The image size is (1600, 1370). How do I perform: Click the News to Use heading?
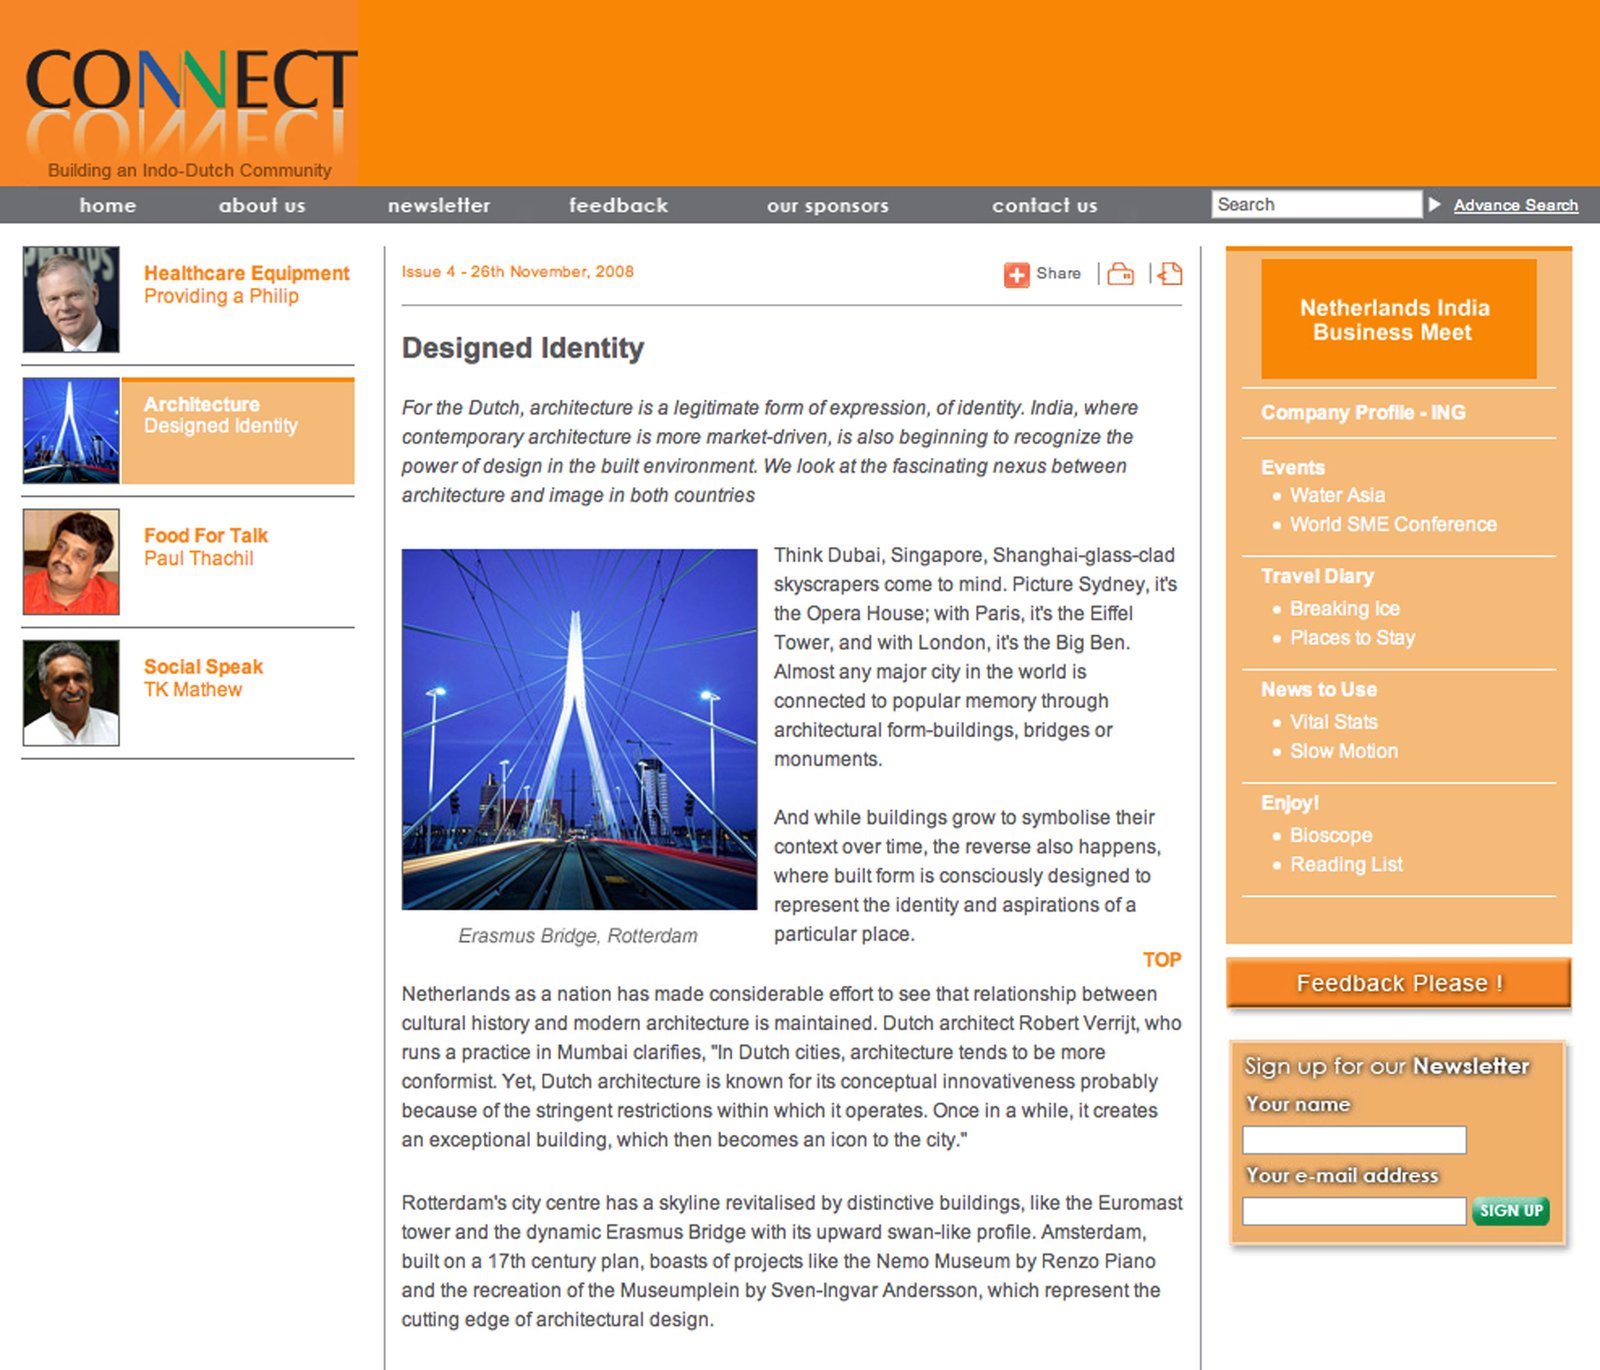pyautogui.click(x=1318, y=689)
